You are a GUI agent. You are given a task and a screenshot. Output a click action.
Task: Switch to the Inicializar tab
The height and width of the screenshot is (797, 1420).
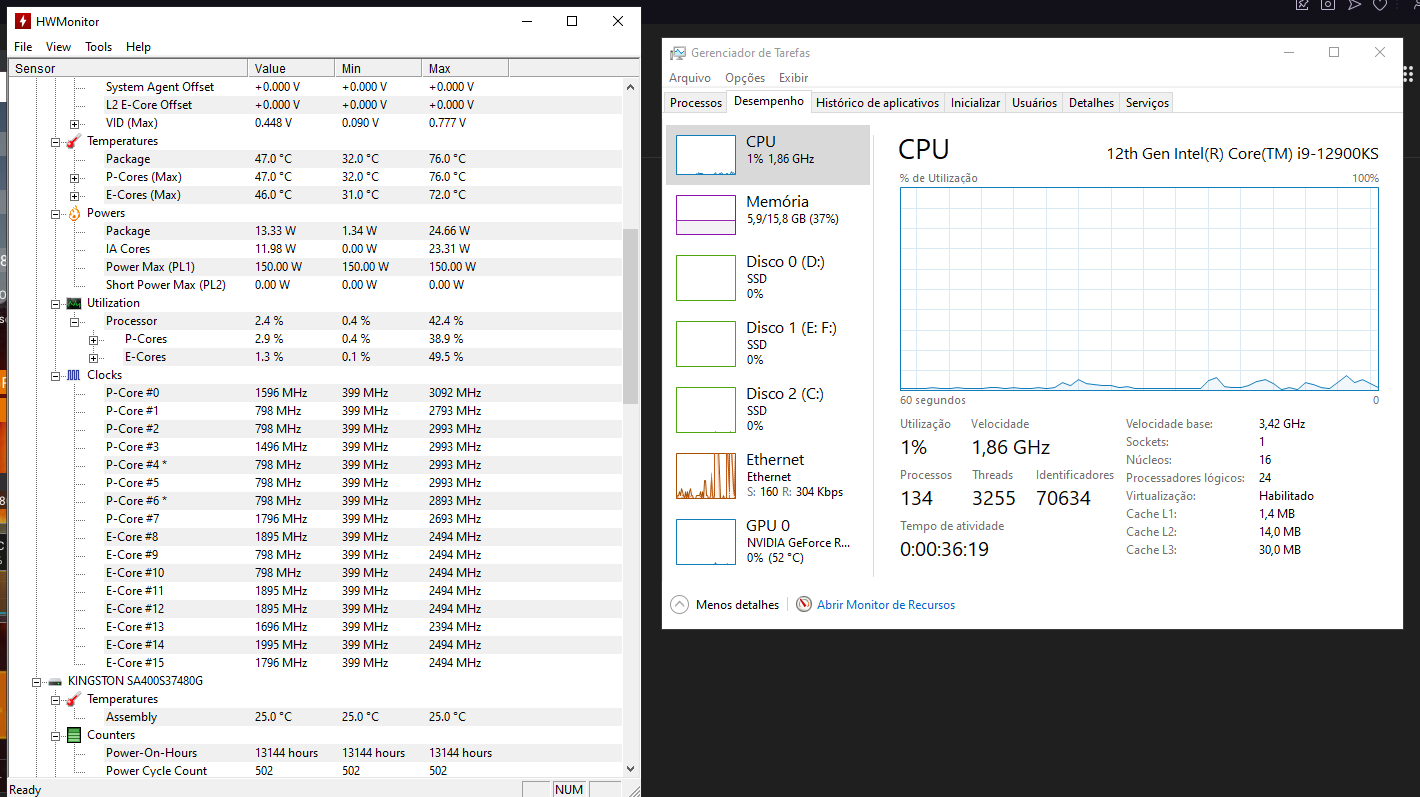(975, 103)
